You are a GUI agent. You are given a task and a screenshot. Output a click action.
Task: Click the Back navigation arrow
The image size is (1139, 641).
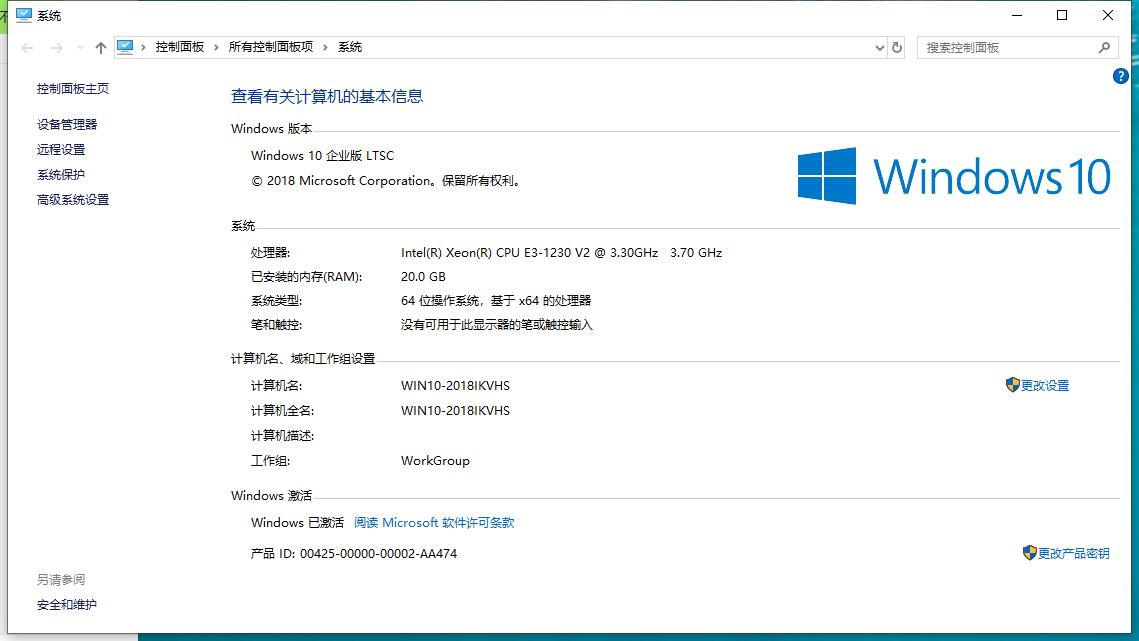(28, 48)
